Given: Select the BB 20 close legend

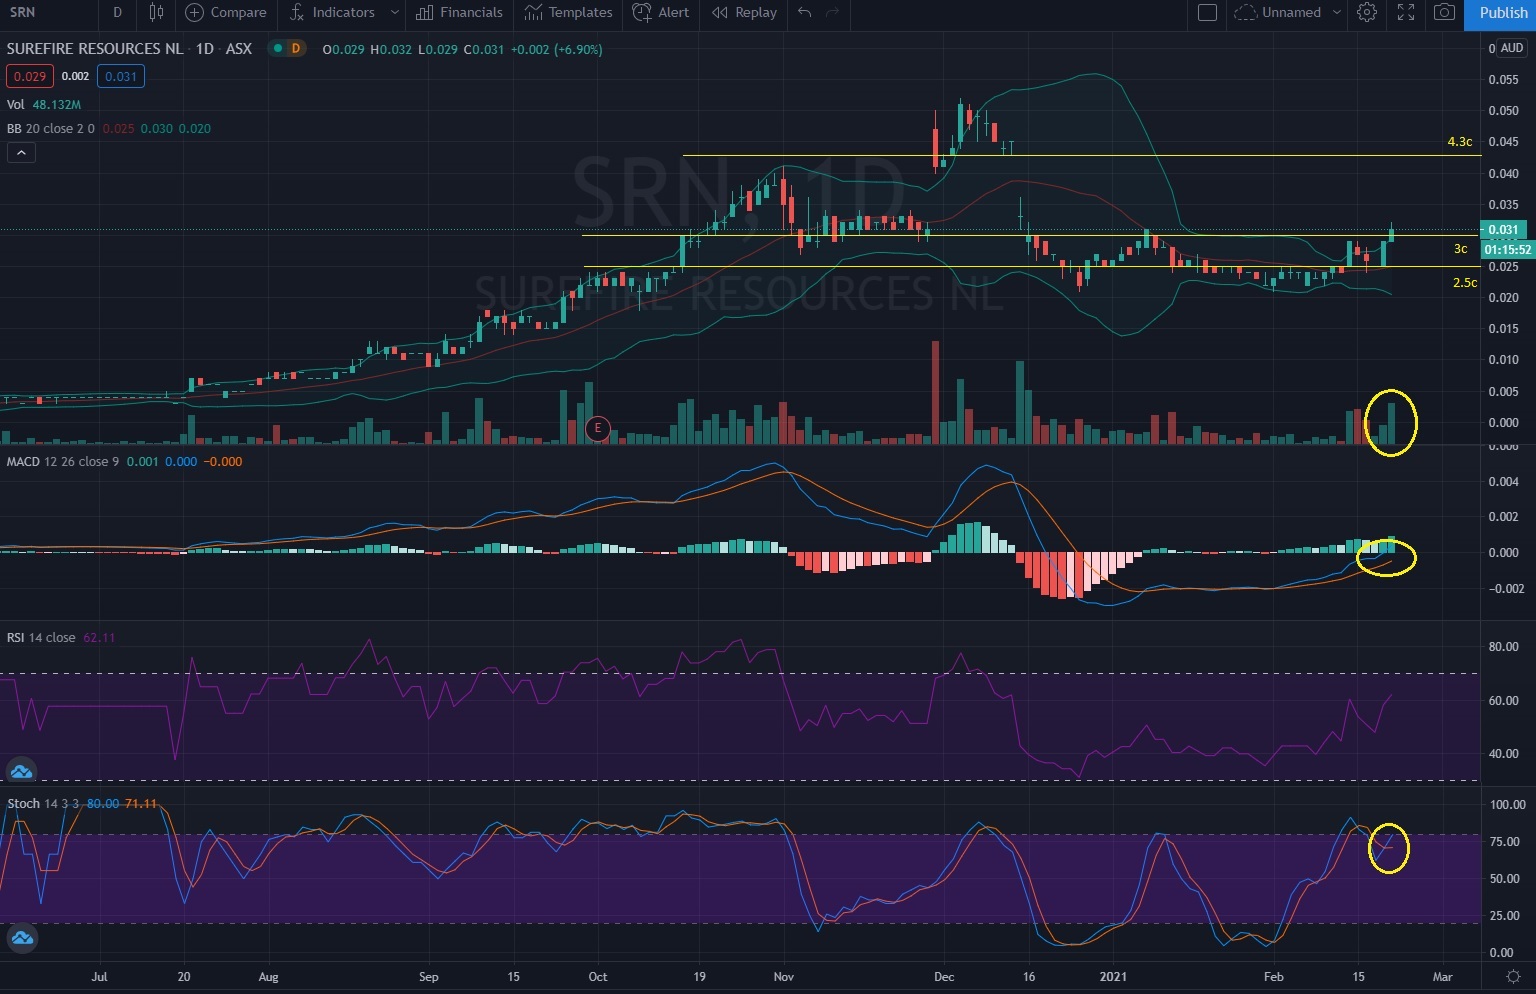Looking at the screenshot, I should click(50, 128).
